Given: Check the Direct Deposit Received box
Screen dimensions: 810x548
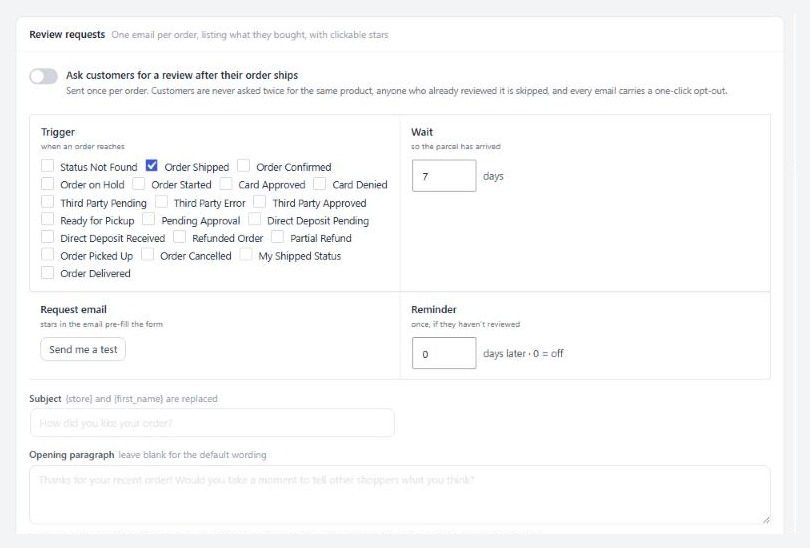Looking at the screenshot, I should coord(48,237).
